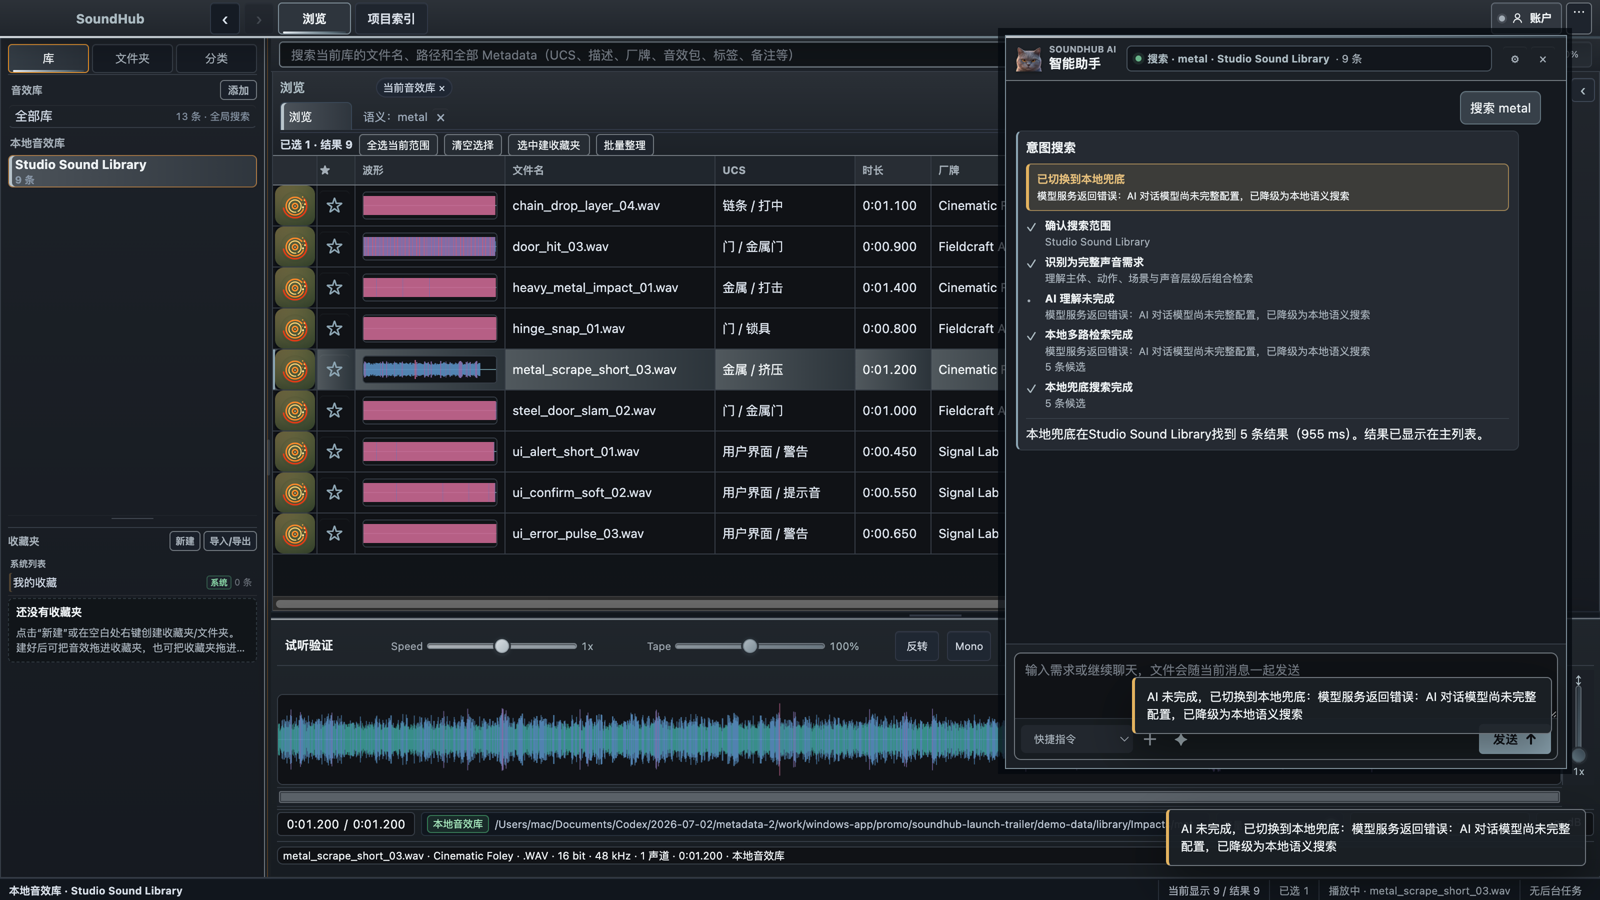The height and width of the screenshot is (900, 1600).
Task: Adjust the Speed slider handle
Action: (x=502, y=647)
